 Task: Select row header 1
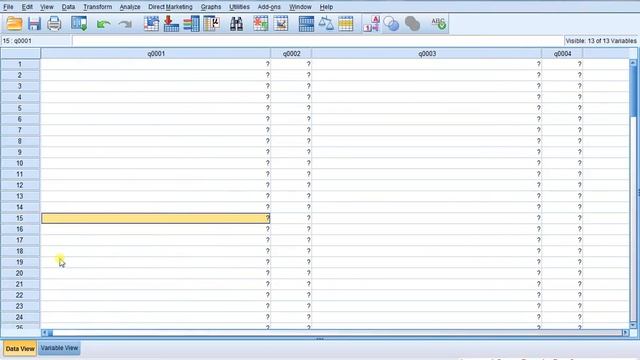20,64
